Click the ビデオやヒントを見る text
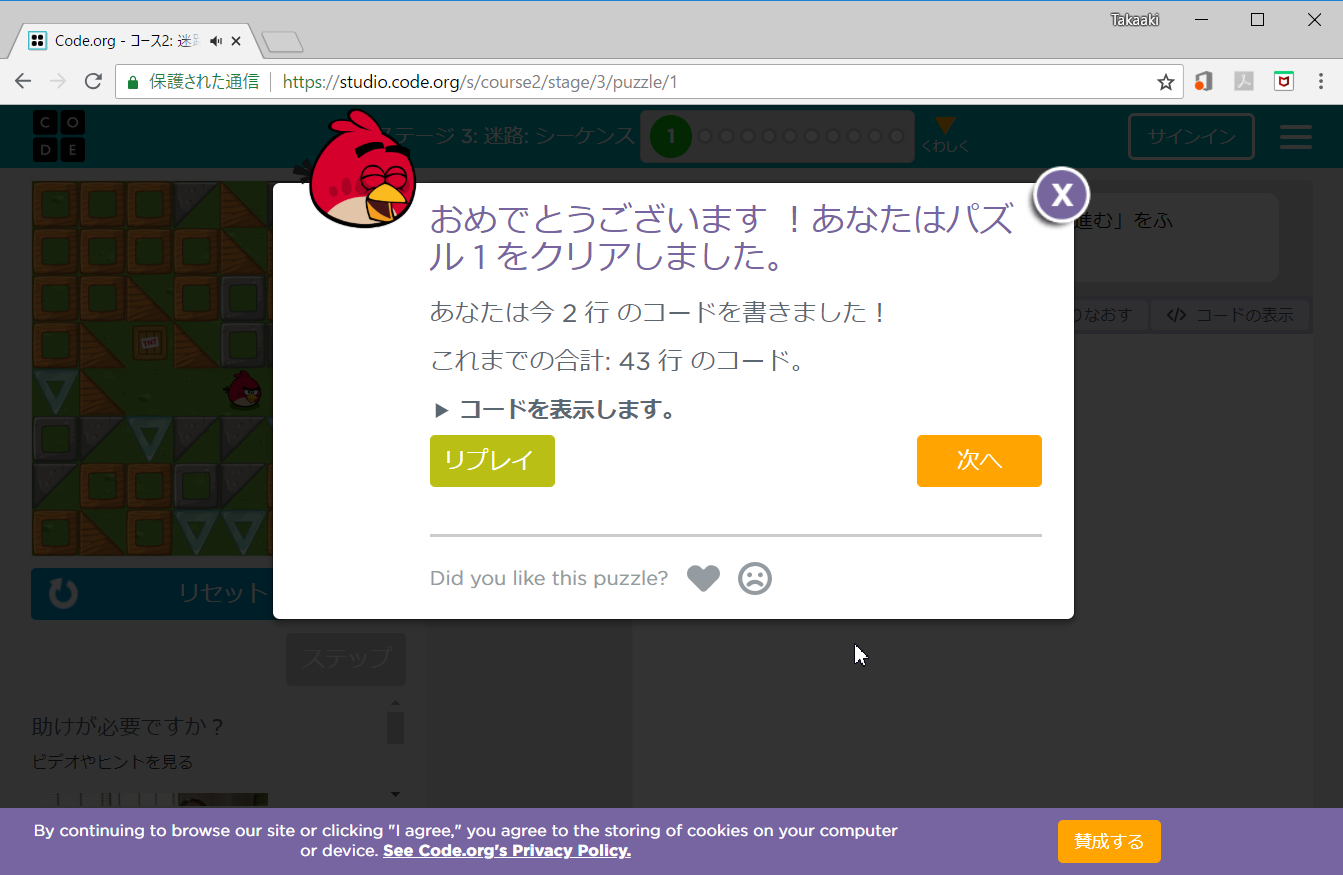 [x=112, y=762]
